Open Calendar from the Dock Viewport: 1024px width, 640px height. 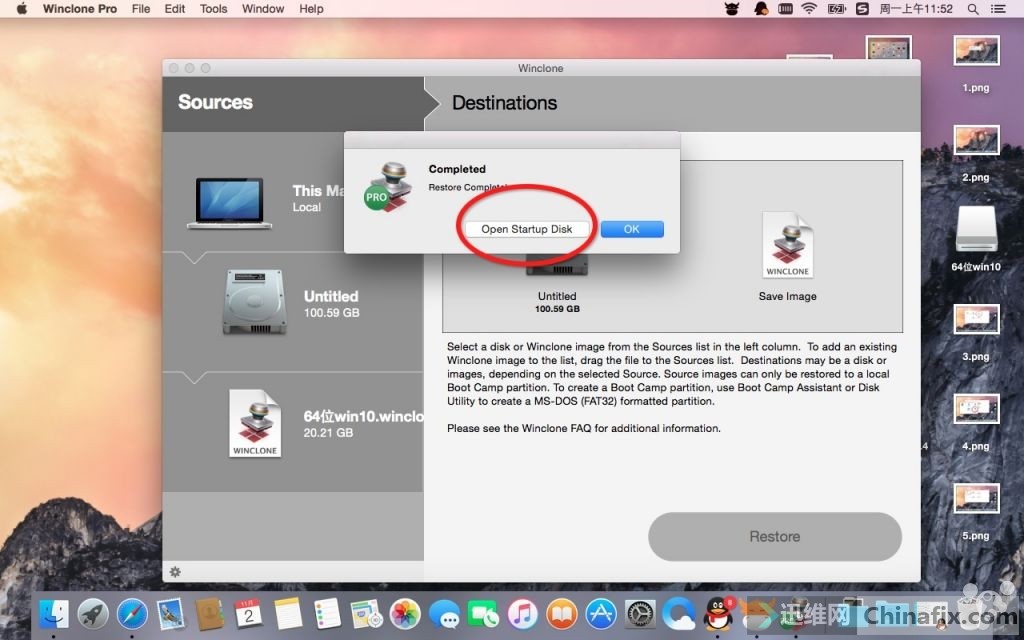(249, 615)
